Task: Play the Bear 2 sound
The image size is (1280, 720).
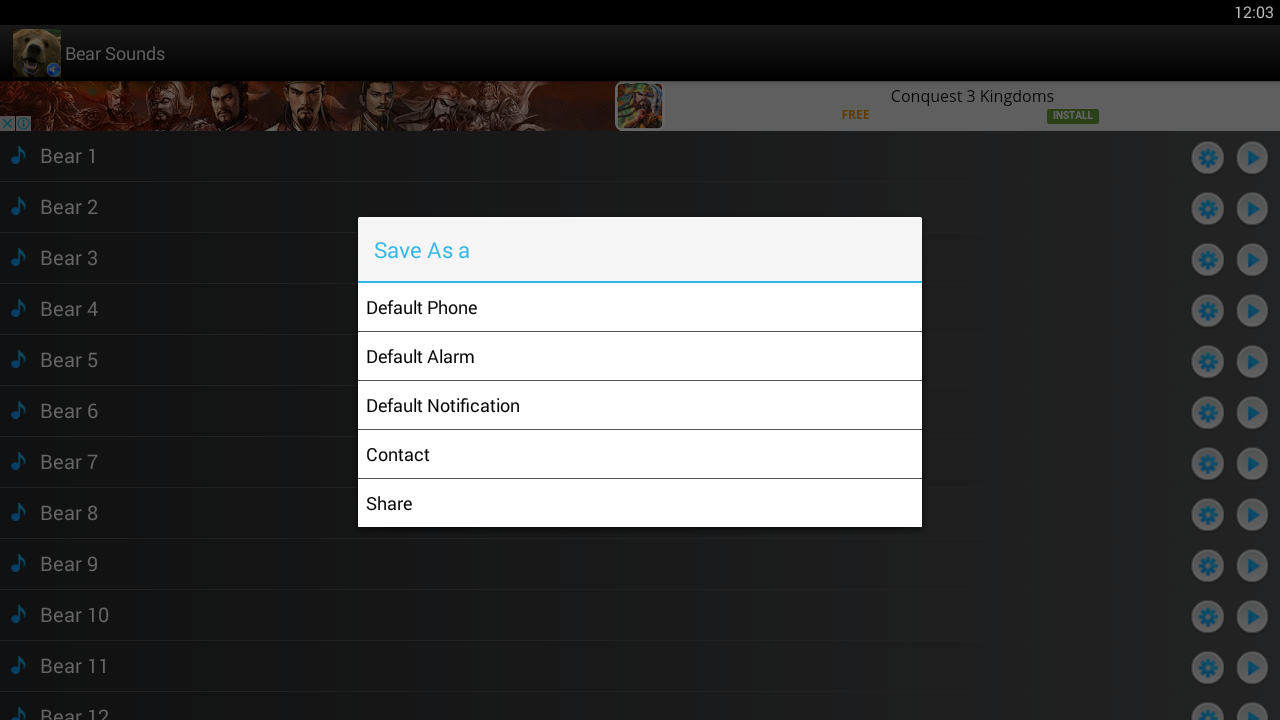Action: click(1252, 208)
